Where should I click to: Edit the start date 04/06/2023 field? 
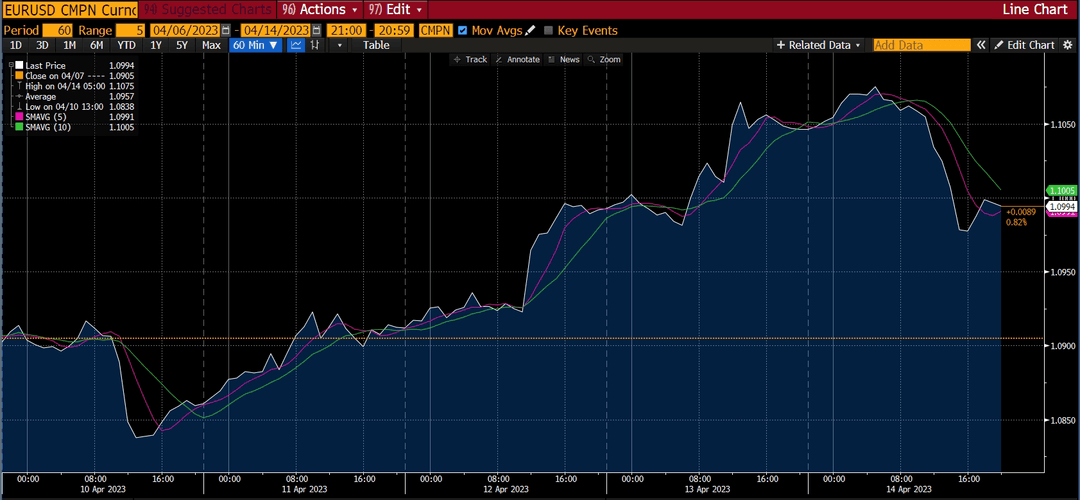point(186,30)
